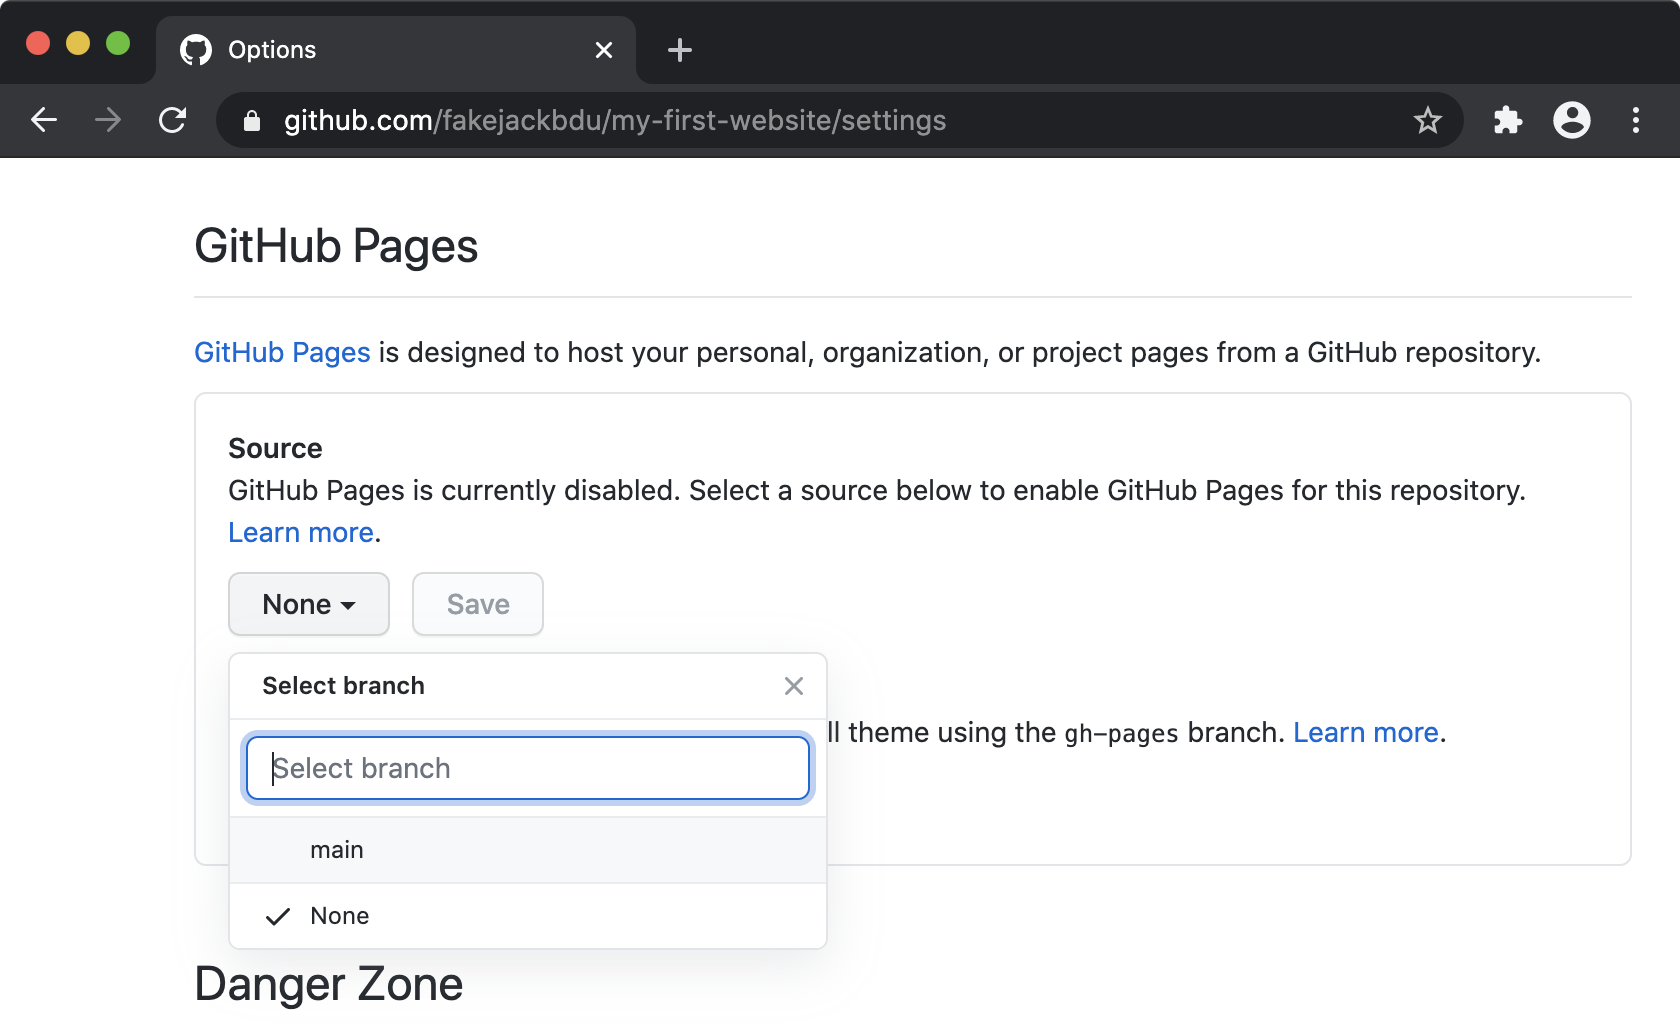
Task: Click the lock icon in the address bar
Action: tap(252, 121)
